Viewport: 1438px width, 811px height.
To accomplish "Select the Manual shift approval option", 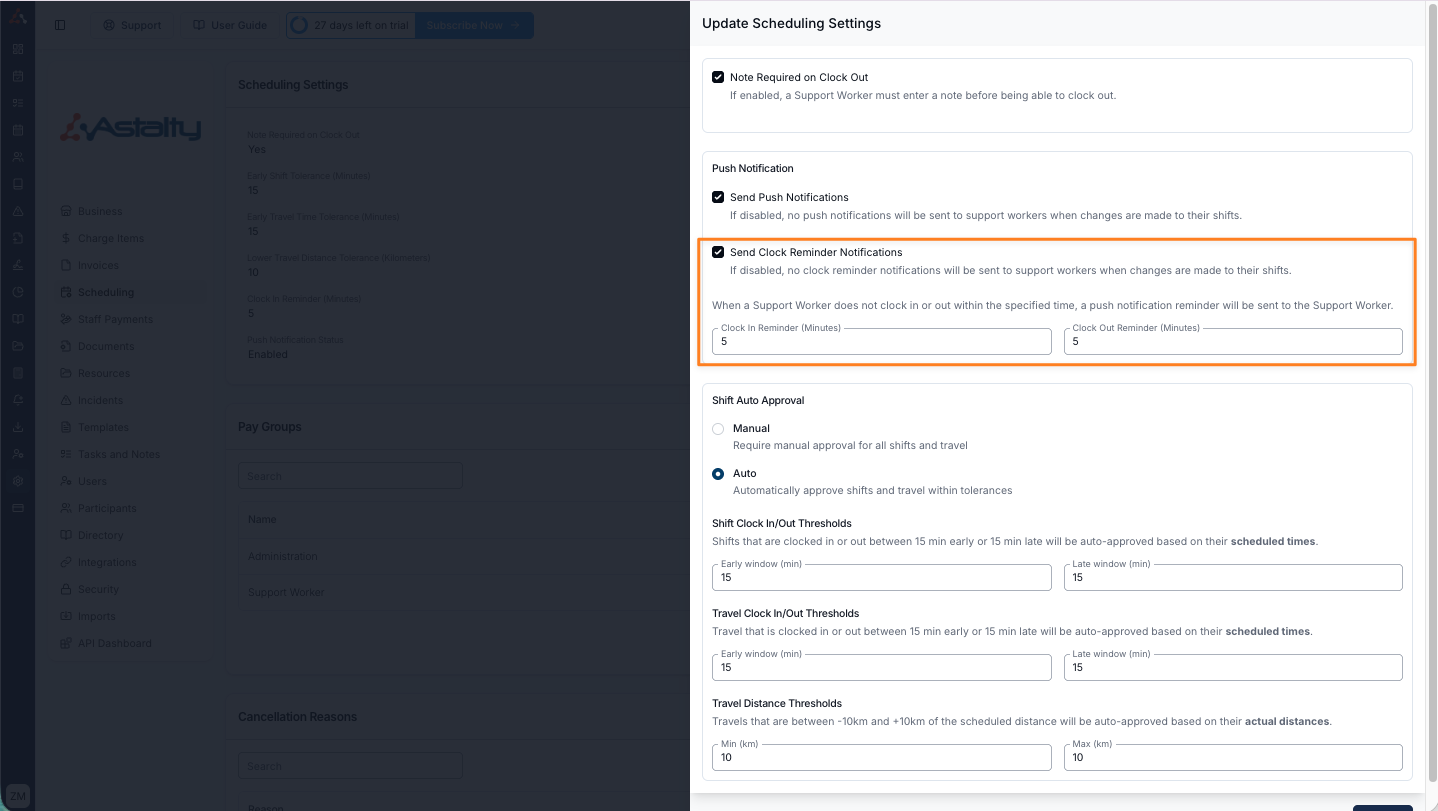I will pyautogui.click(x=718, y=429).
